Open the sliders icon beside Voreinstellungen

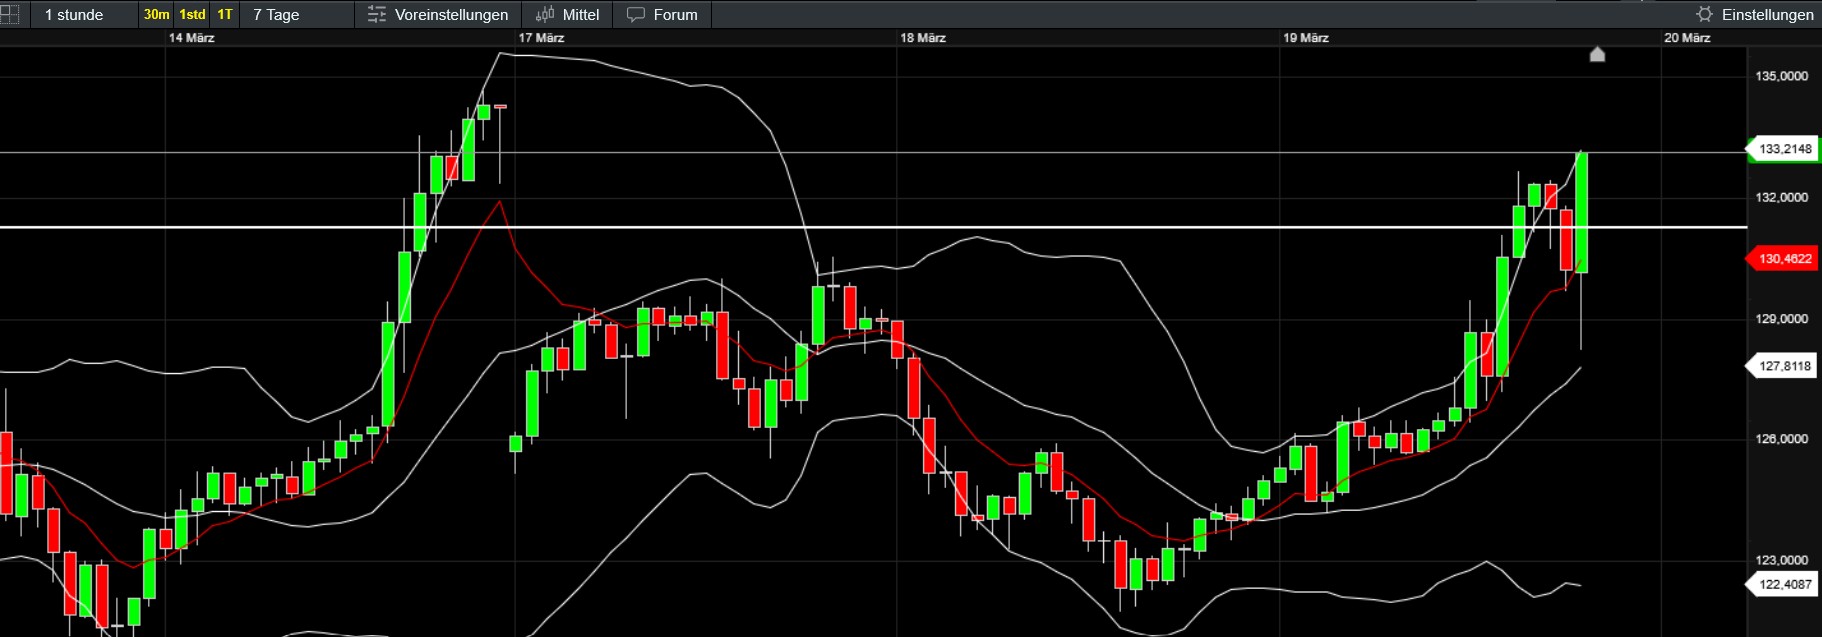pos(377,14)
